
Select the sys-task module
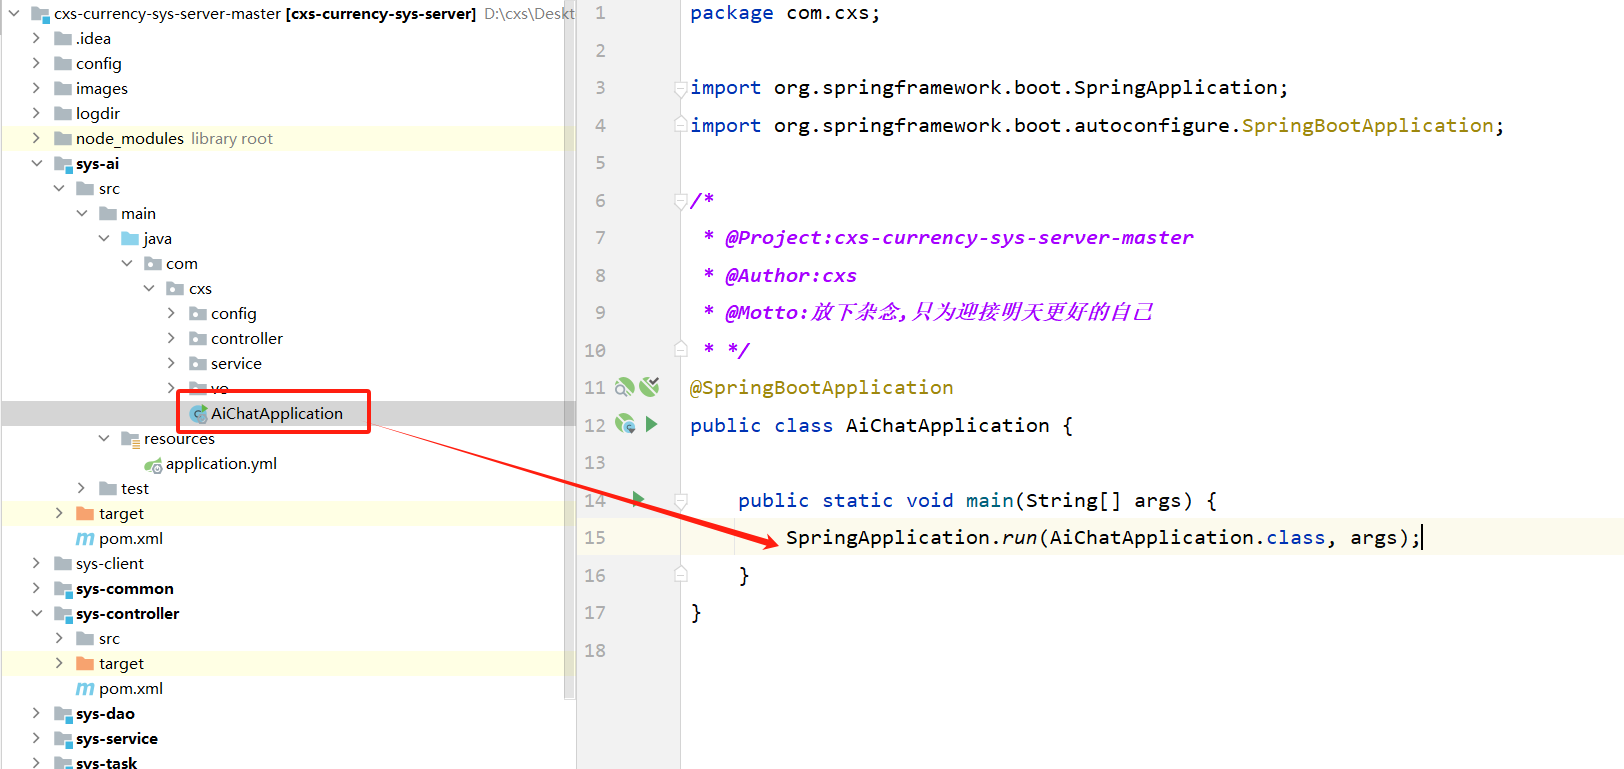coord(106,762)
